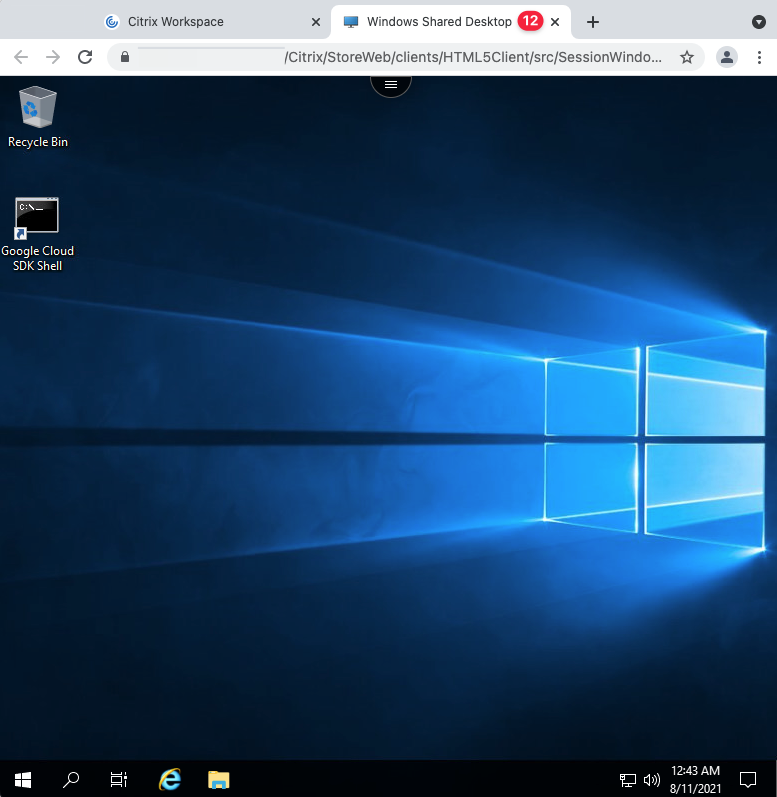
Task: Open the Chrome profile avatar menu
Action: (x=727, y=57)
